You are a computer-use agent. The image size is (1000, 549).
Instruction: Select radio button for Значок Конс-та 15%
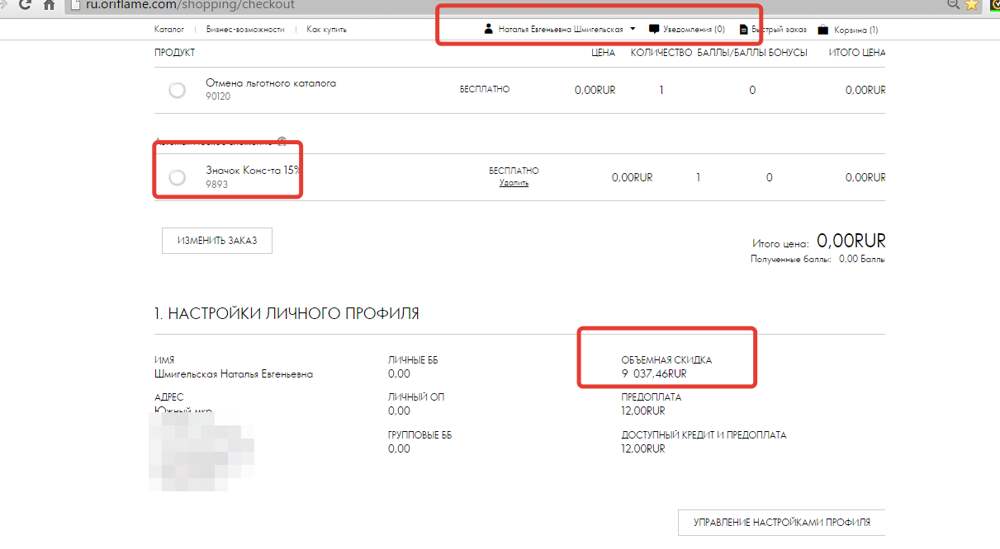pos(177,177)
